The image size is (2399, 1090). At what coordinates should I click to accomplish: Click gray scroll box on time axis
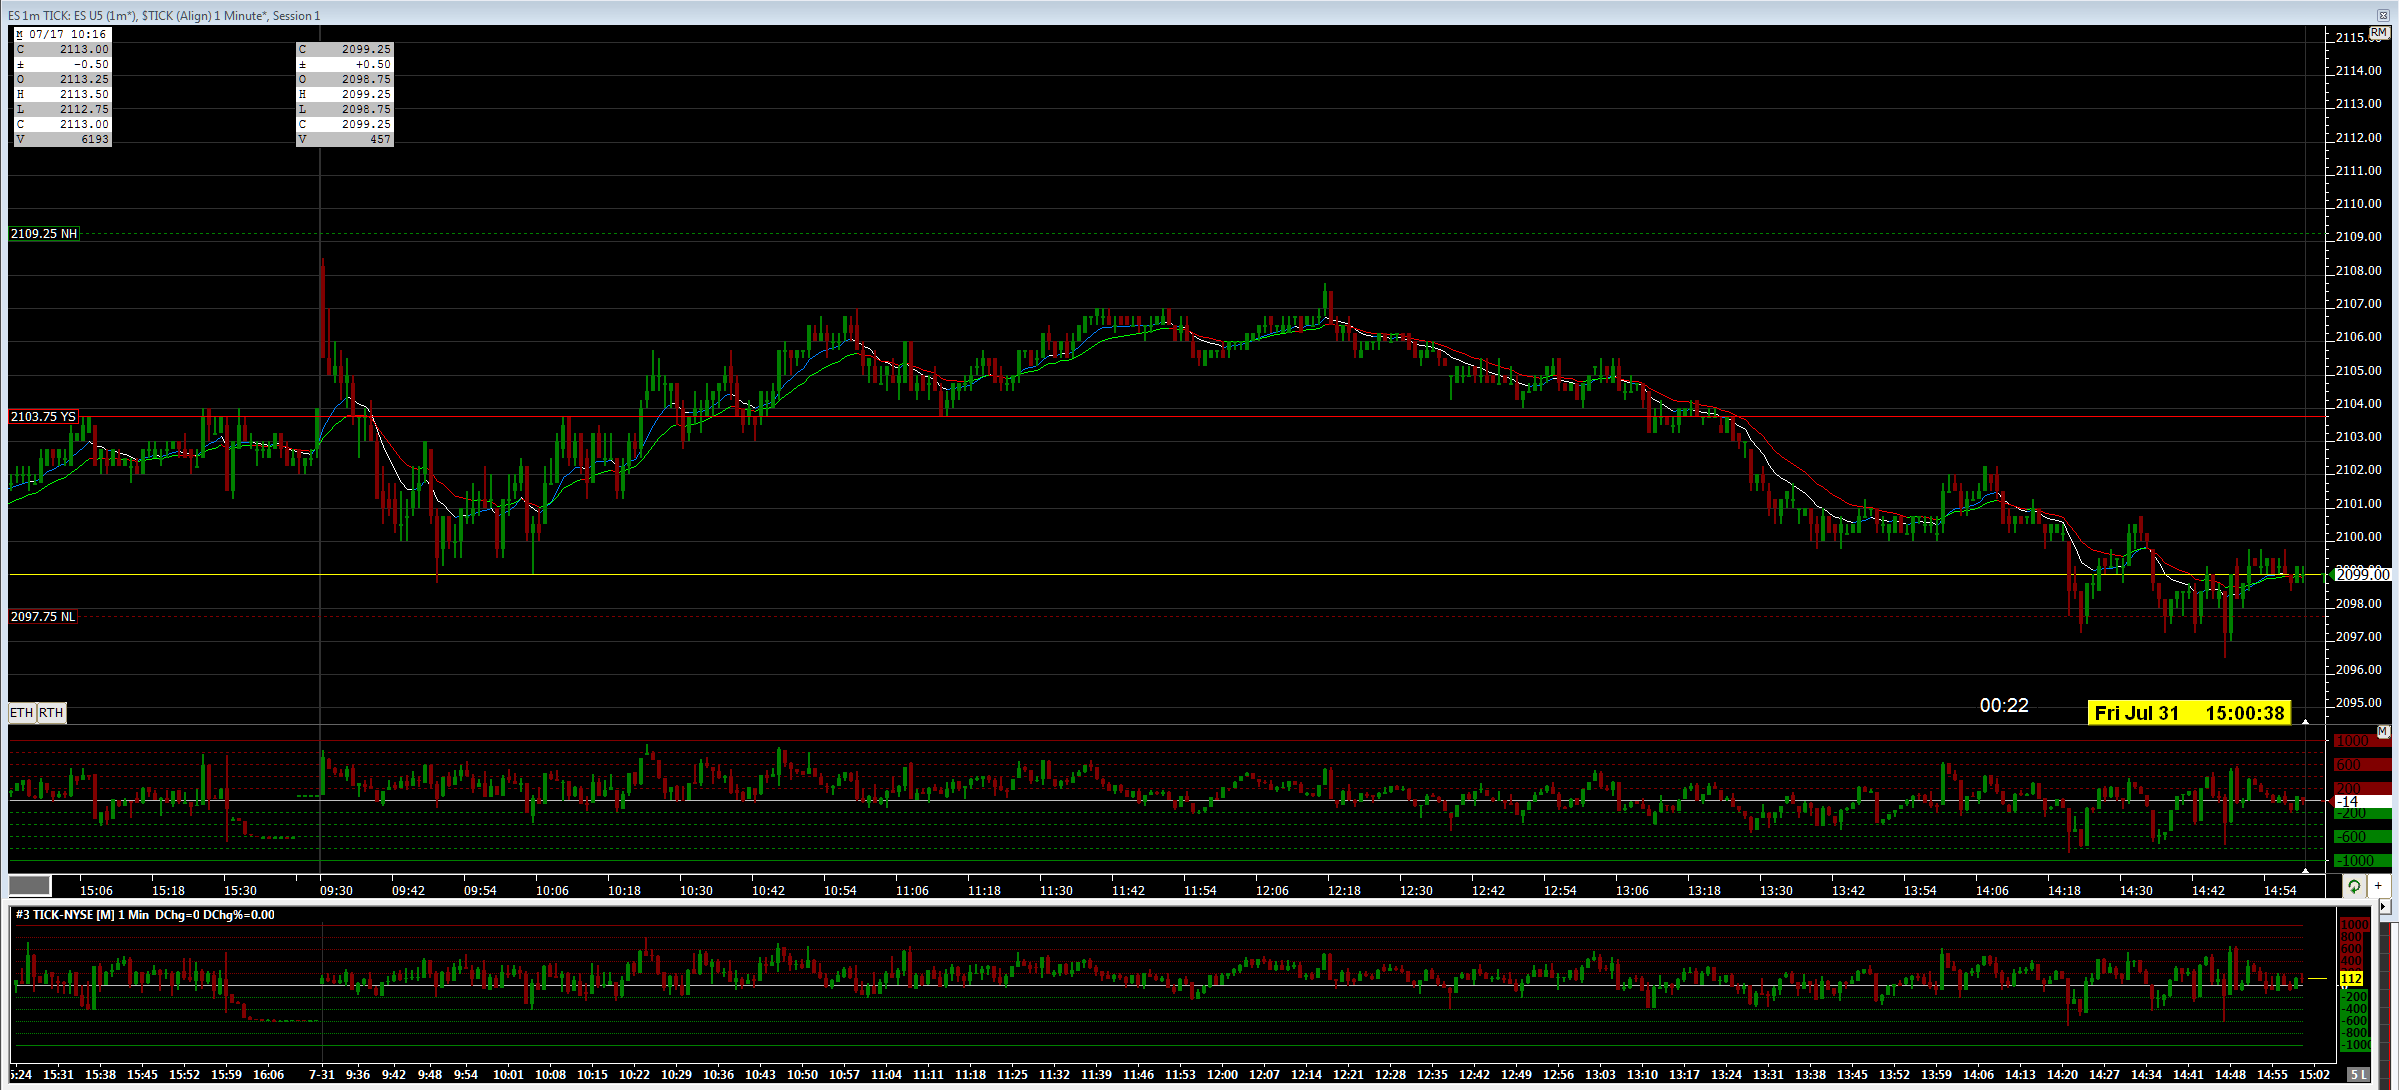tap(30, 886)
